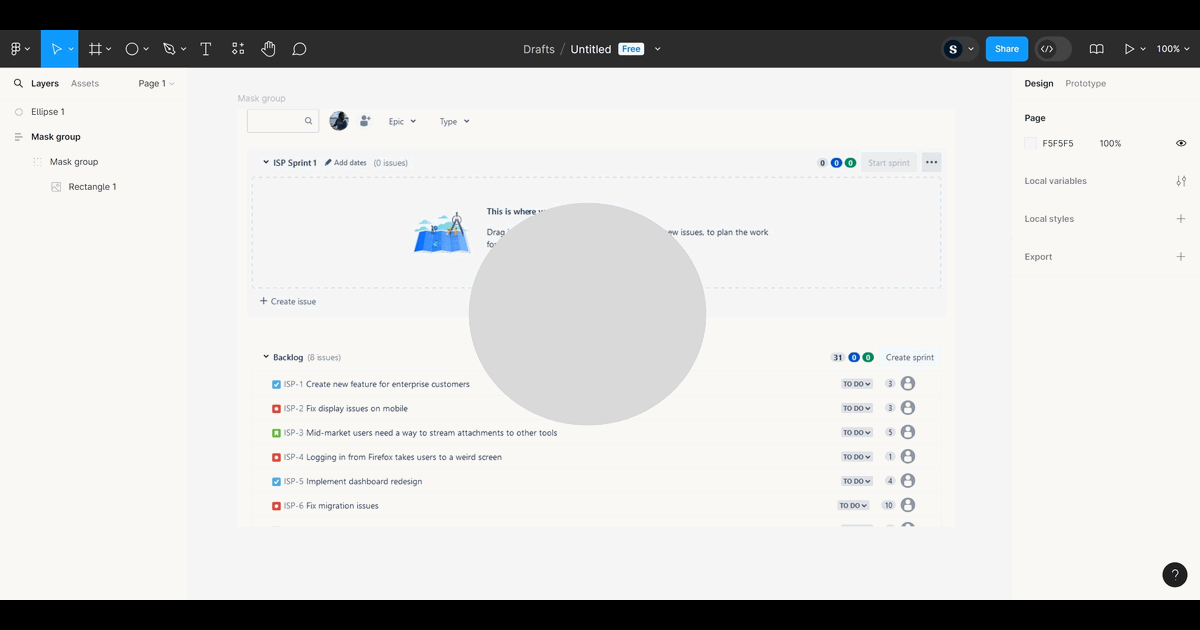Select the Hand tool
Viewport: 1200px width, 630px height.
point(268,49)
